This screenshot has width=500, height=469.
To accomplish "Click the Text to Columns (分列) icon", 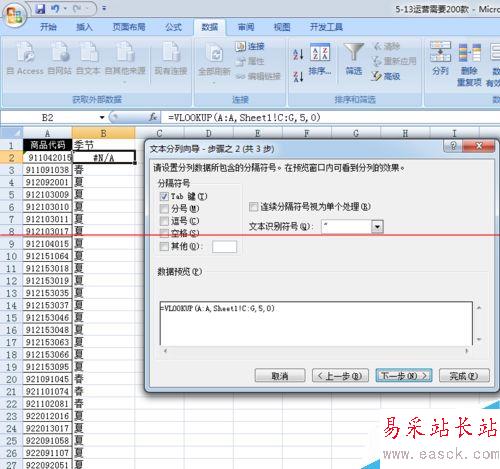I will click(440, 52).
